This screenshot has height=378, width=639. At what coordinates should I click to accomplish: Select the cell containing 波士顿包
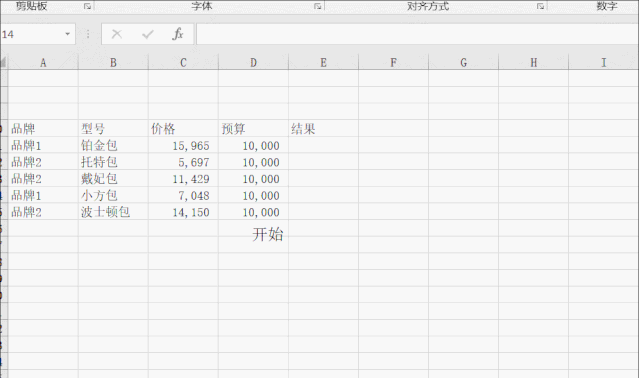coord(113,212)
